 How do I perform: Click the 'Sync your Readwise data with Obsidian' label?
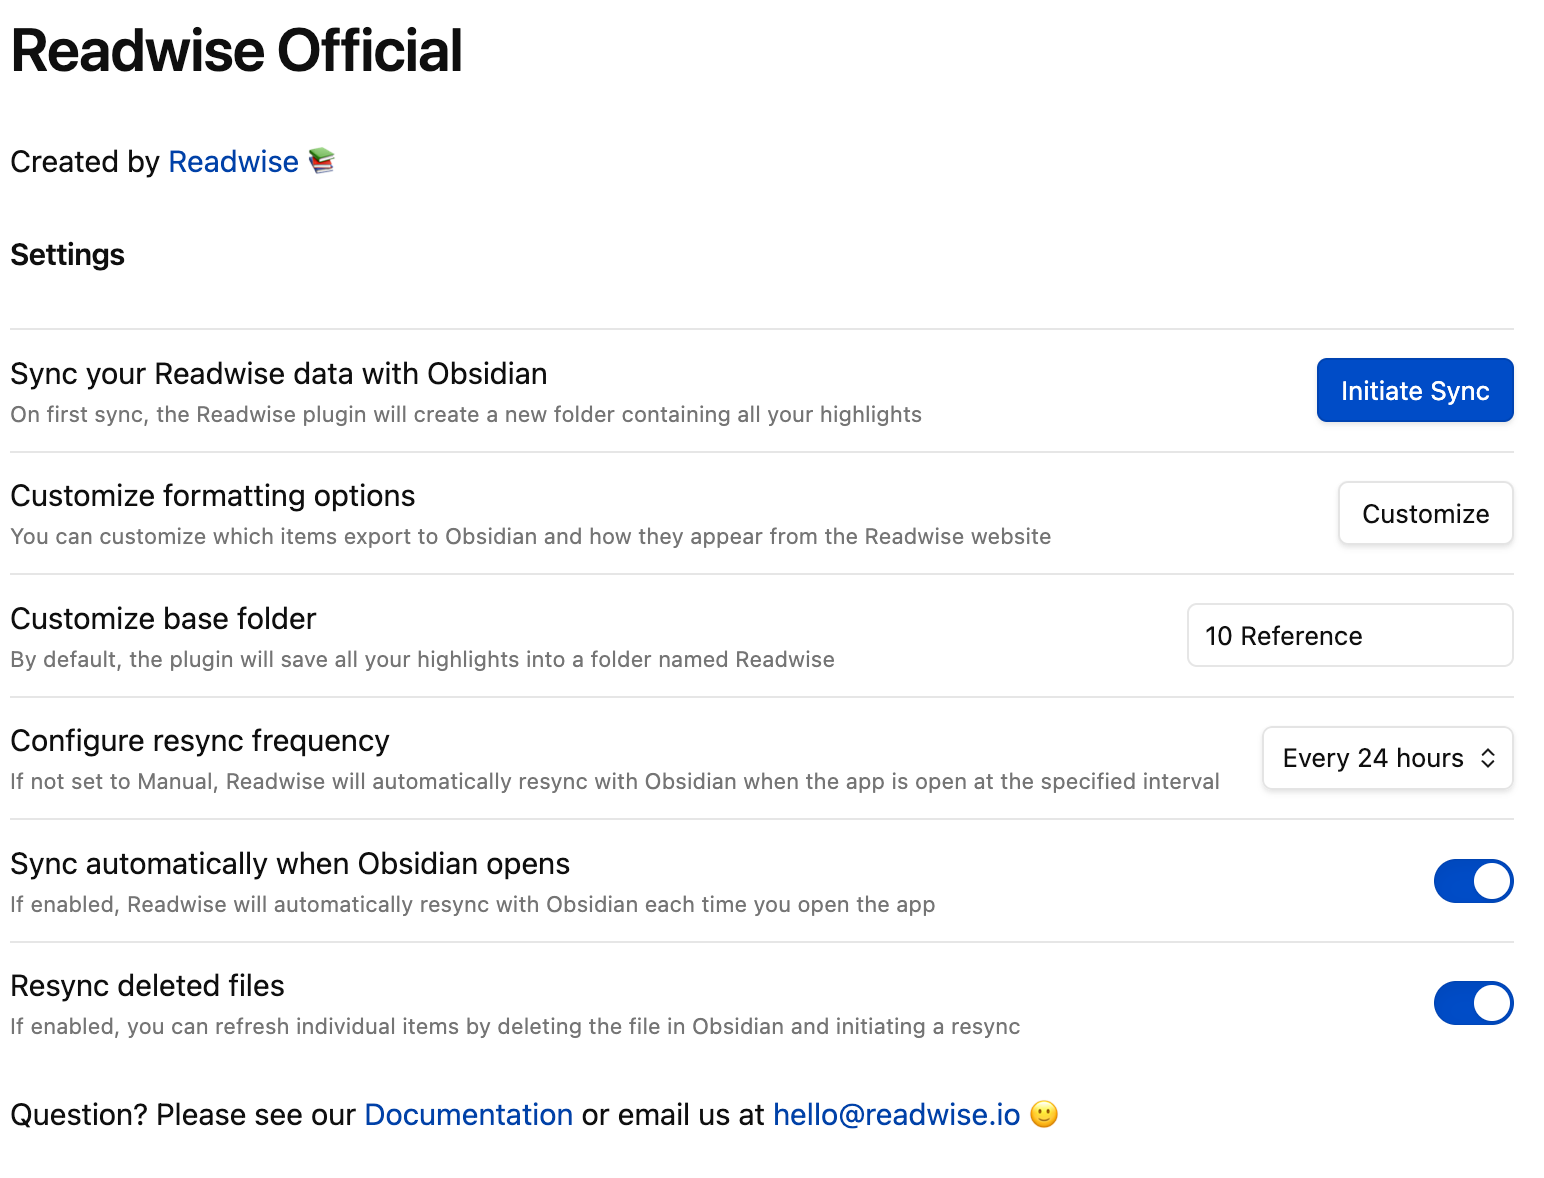coord(278,374)
